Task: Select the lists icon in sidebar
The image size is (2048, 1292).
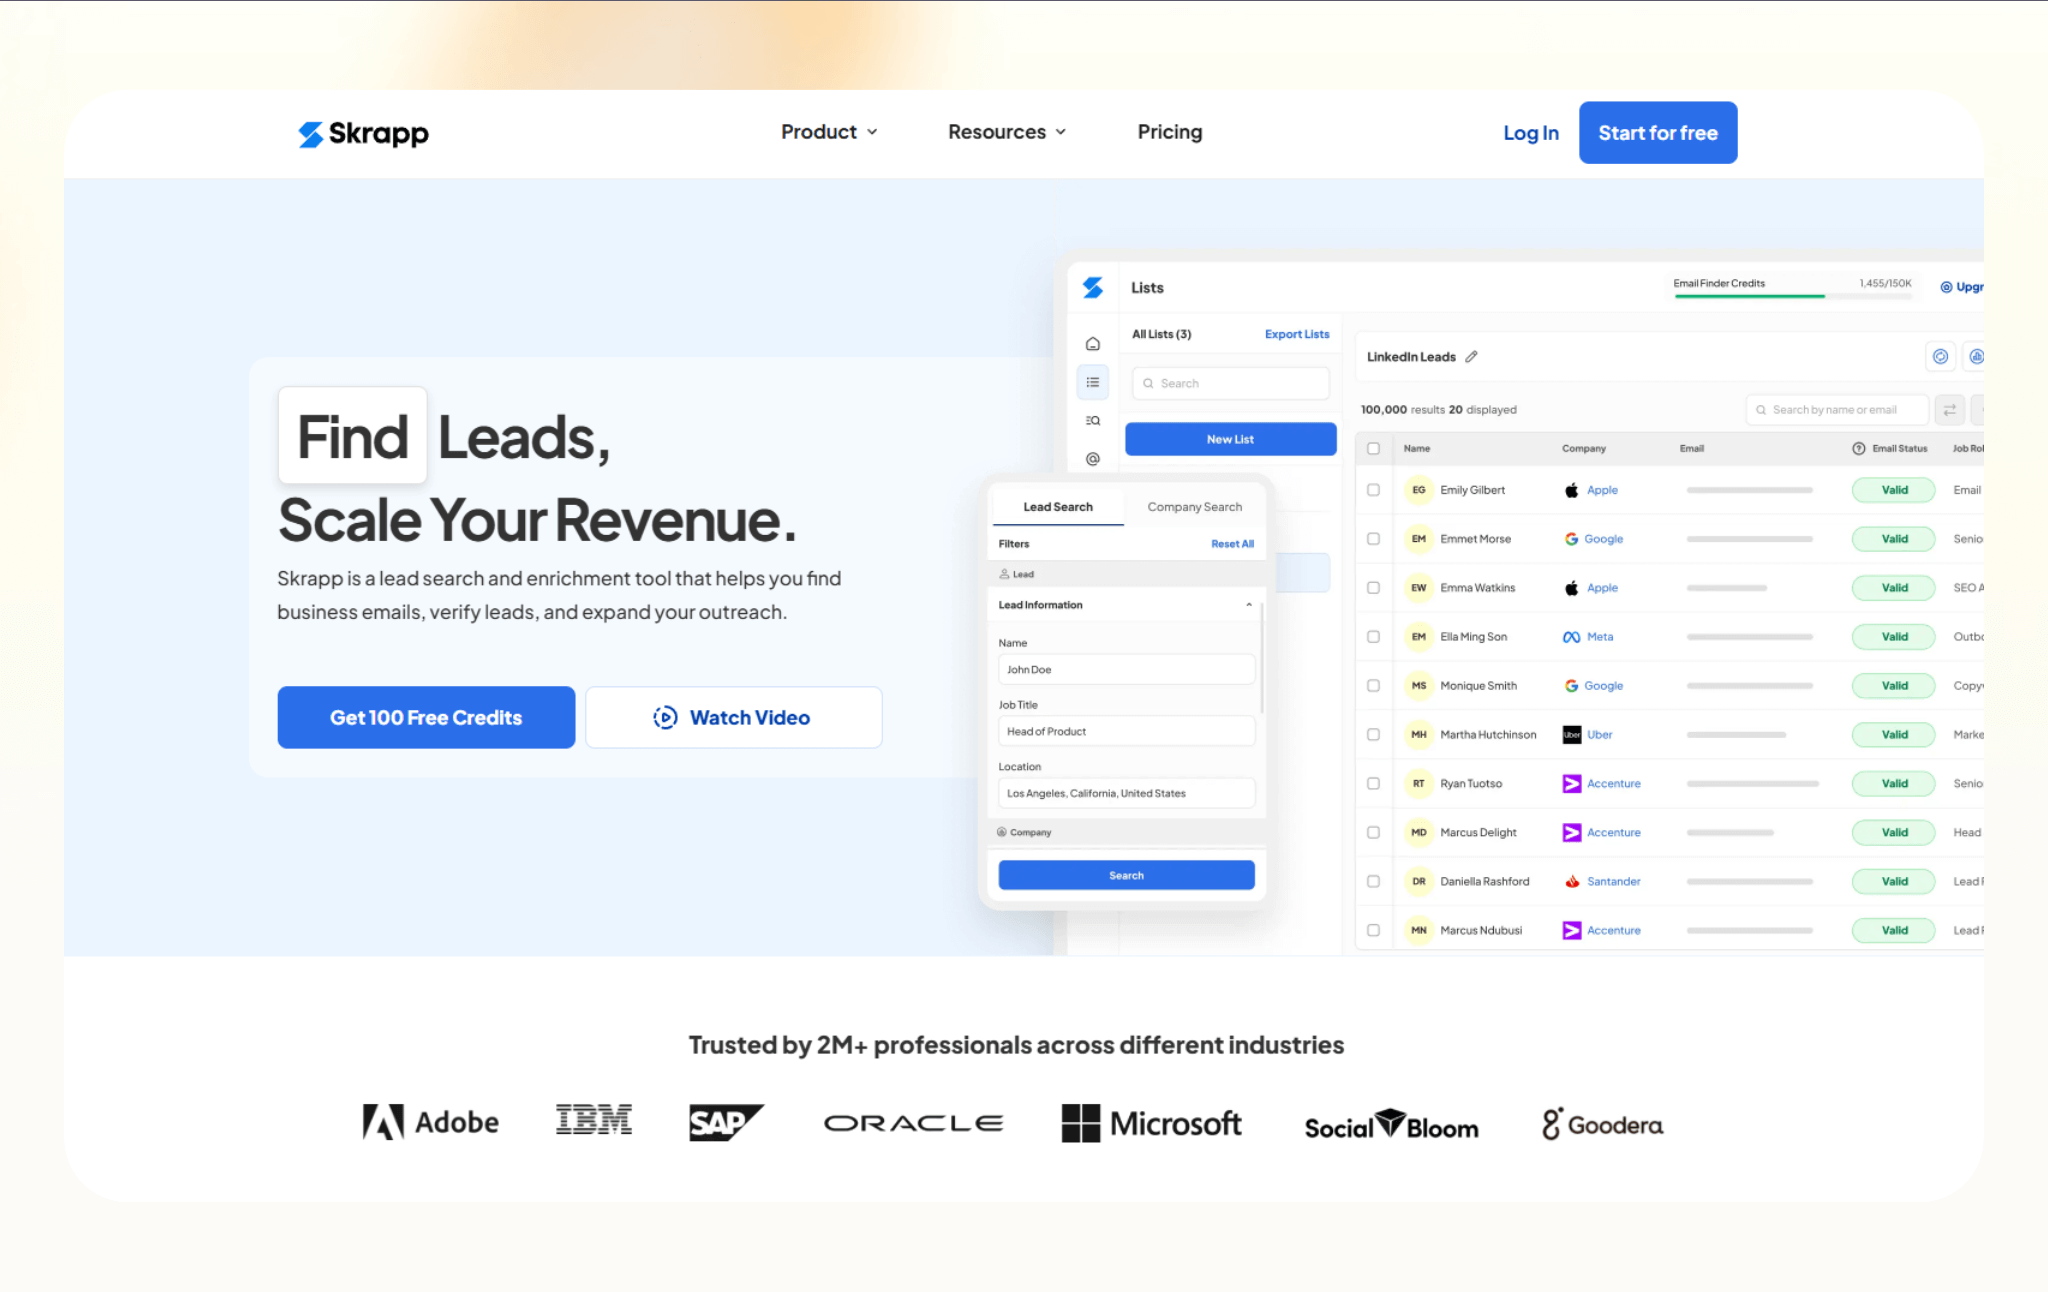Action: 1092,383
